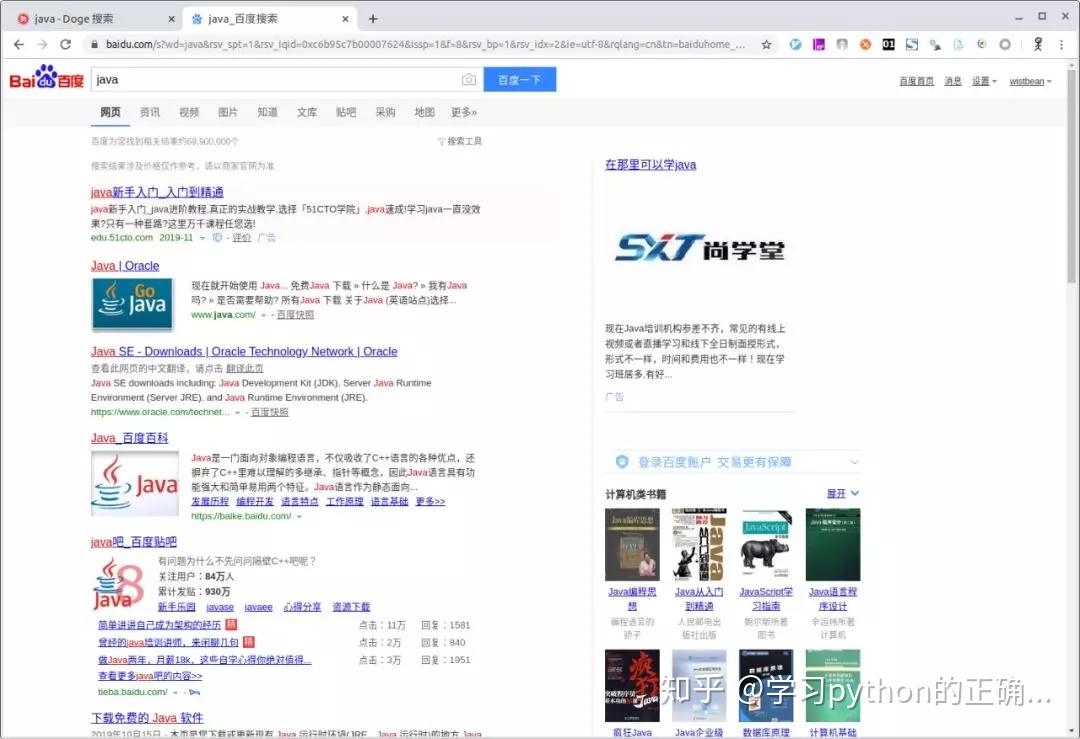Open 搜索工具 filter options
Screen dimensions: 1080x739
(x=460, y=141)
